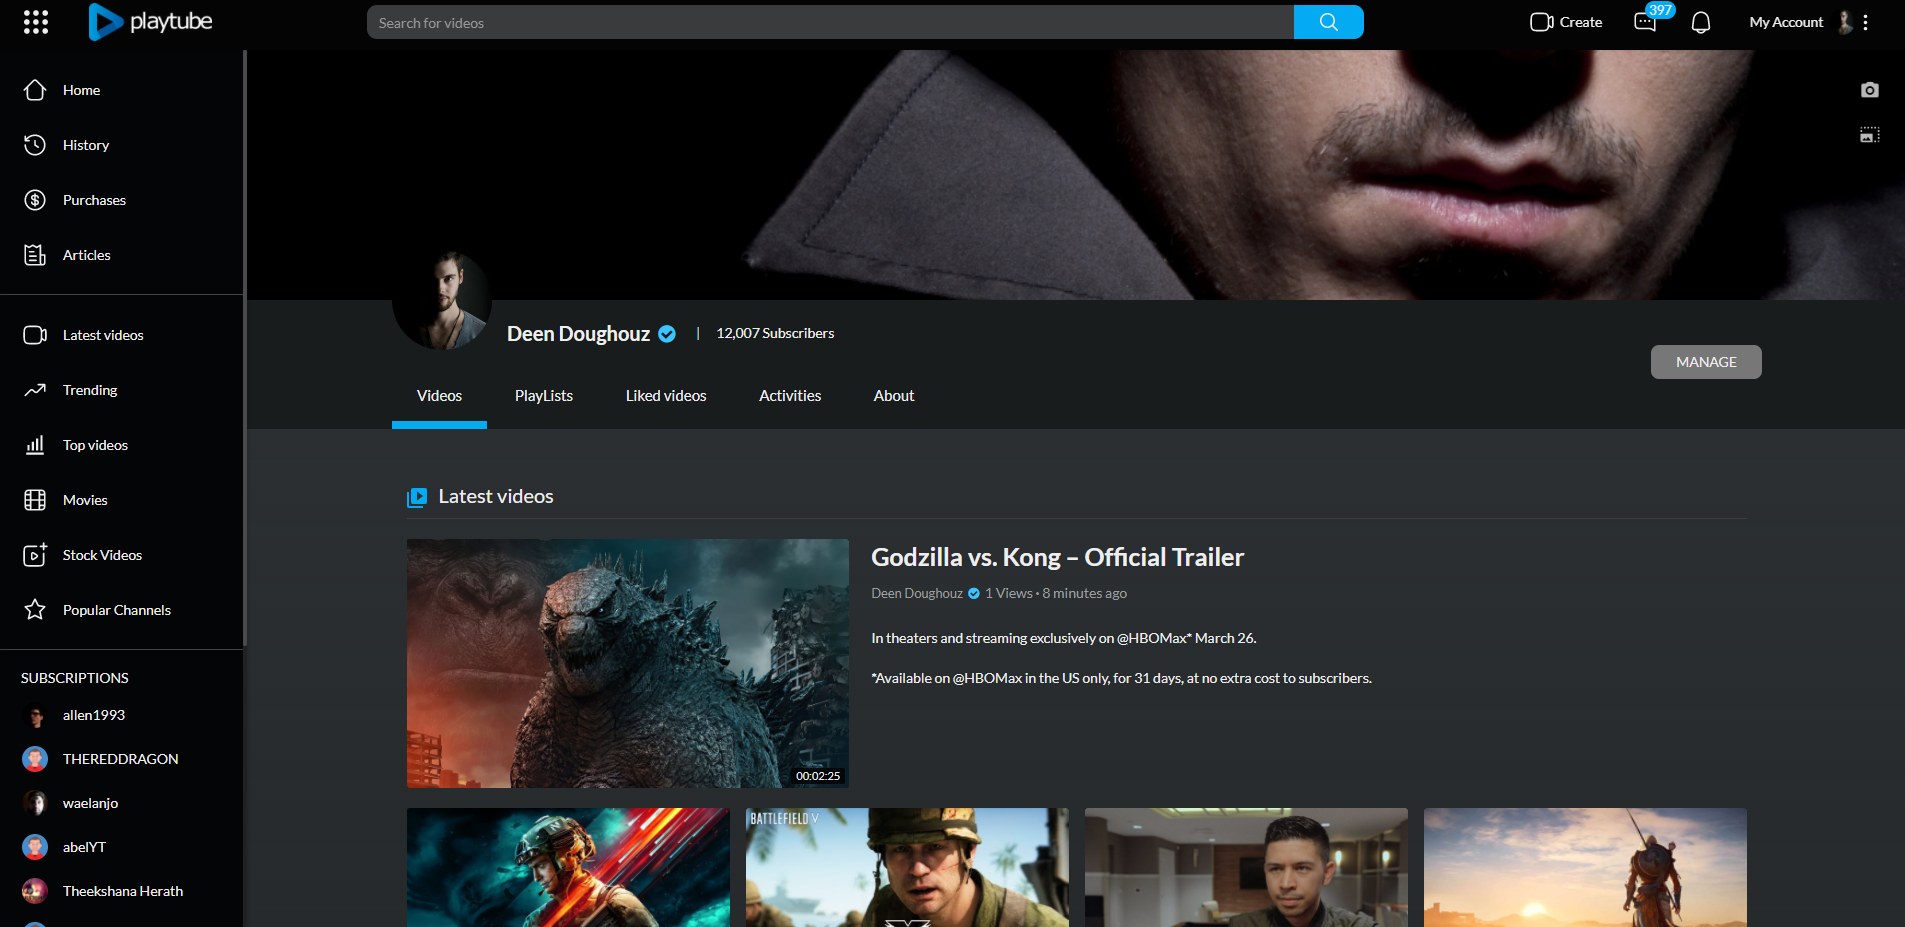
Task: Click the Trending arrow icon
Action: click(x=35, y=390)
